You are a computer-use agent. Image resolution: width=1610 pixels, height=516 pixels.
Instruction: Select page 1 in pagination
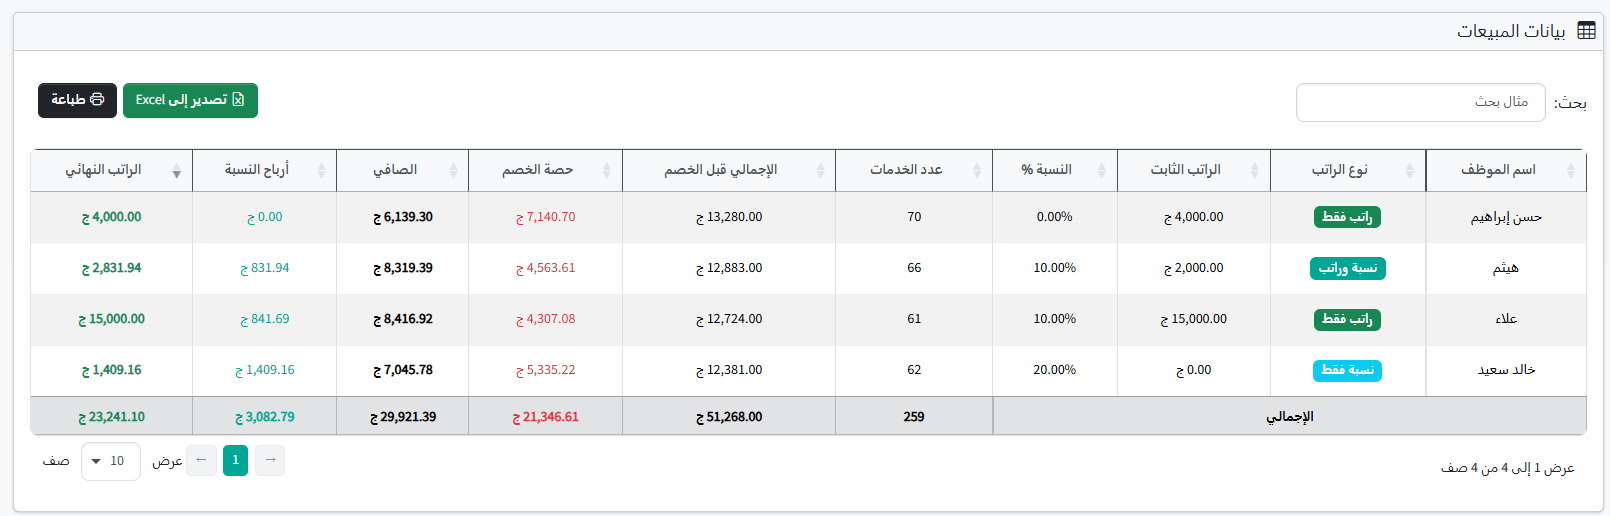[236, 460]
